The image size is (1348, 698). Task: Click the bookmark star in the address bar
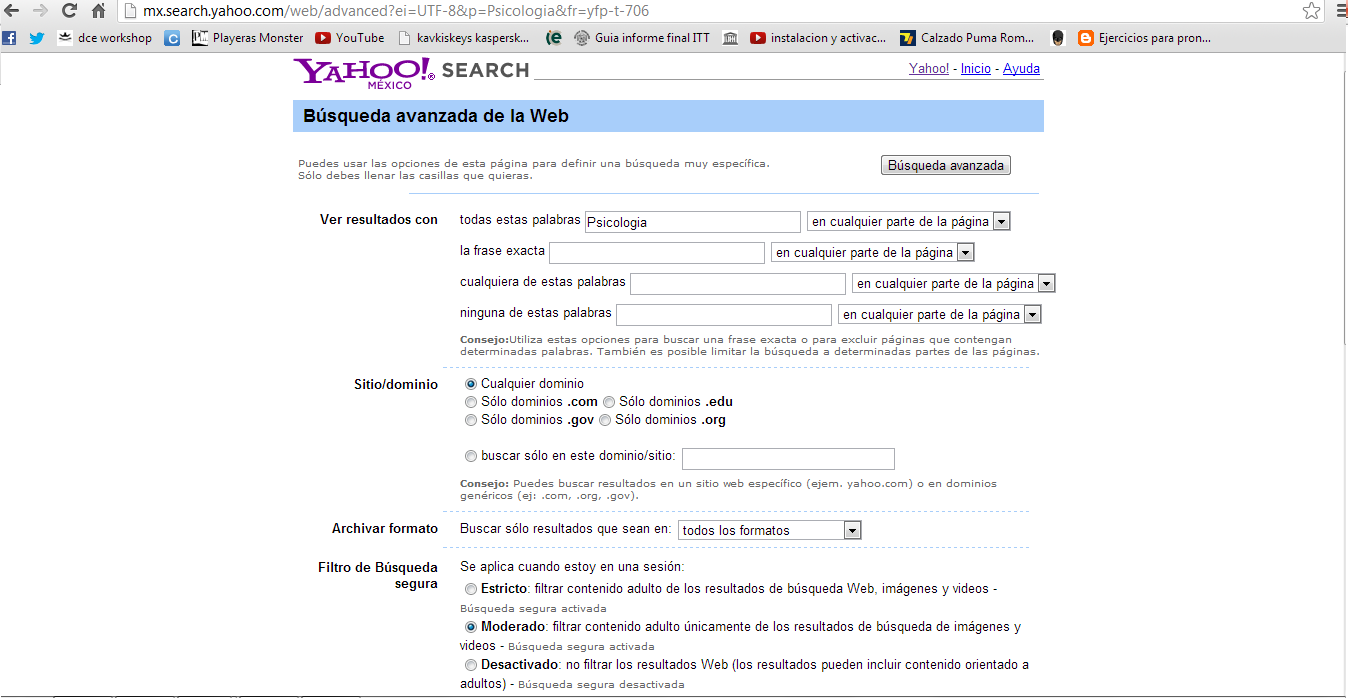[1311, 10]
